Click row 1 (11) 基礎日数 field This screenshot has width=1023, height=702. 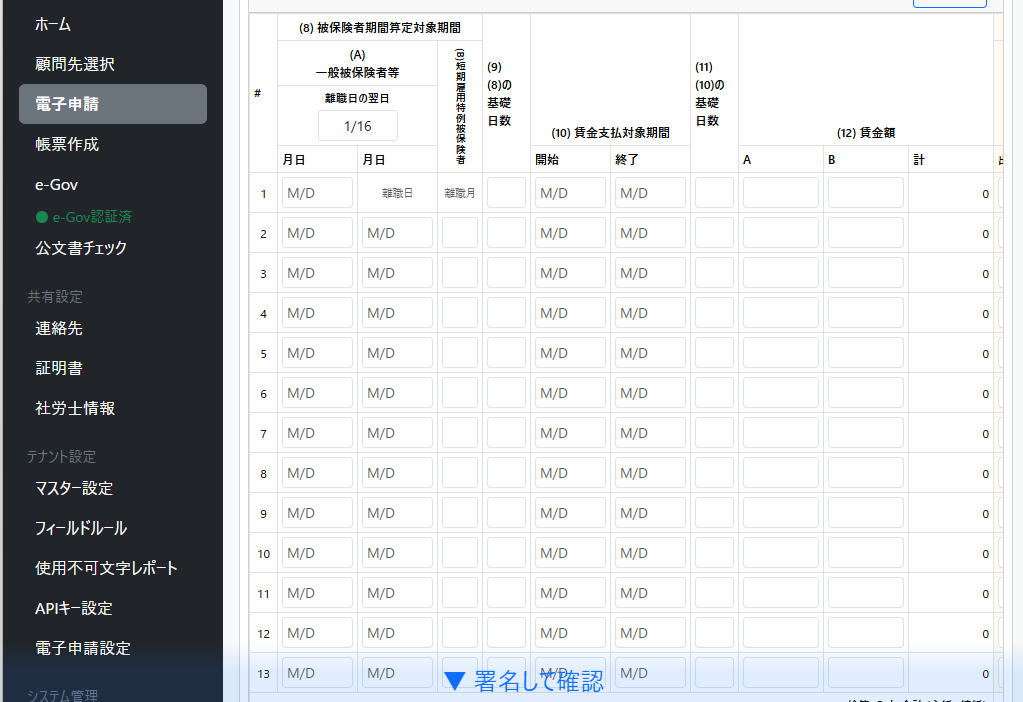(x=714, y=193)
